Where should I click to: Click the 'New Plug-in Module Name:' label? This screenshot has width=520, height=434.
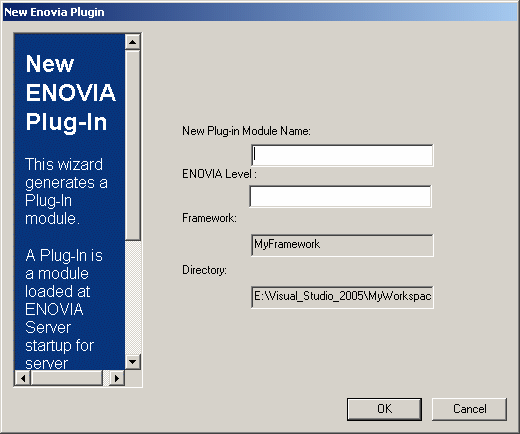click(x=246, y=131)
